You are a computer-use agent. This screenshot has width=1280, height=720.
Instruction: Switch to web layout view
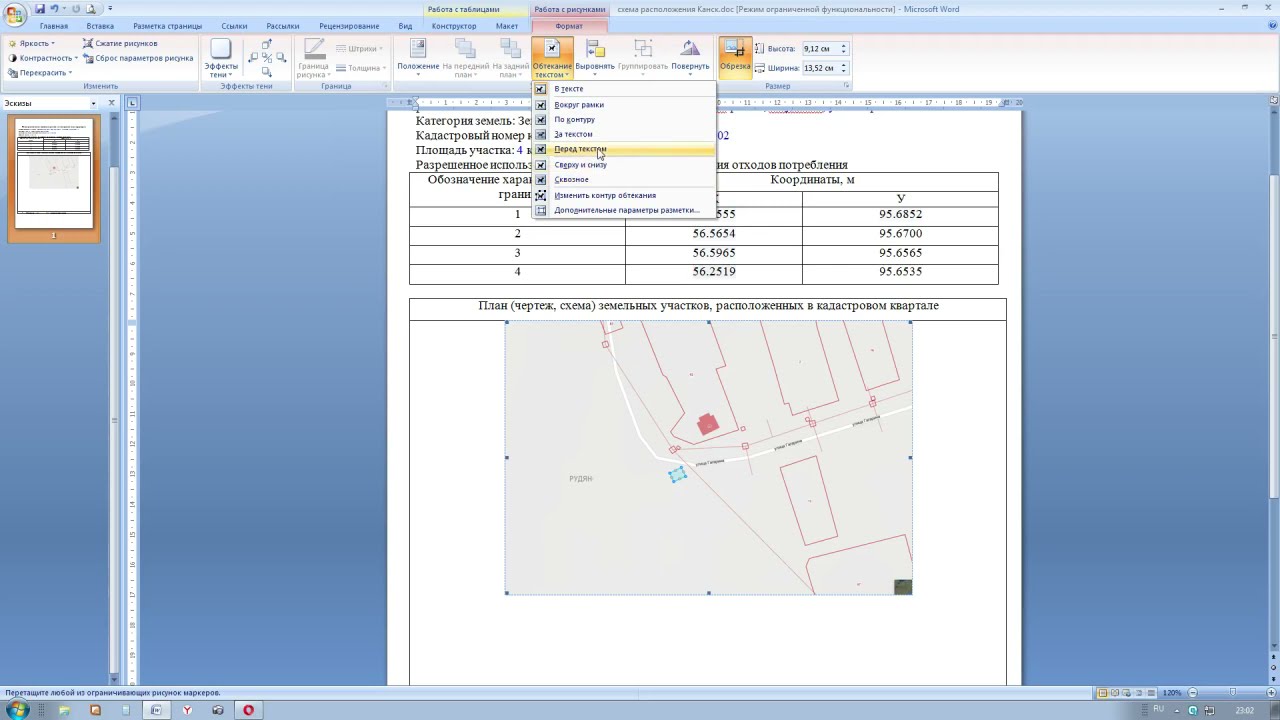tap(1125, 693)
